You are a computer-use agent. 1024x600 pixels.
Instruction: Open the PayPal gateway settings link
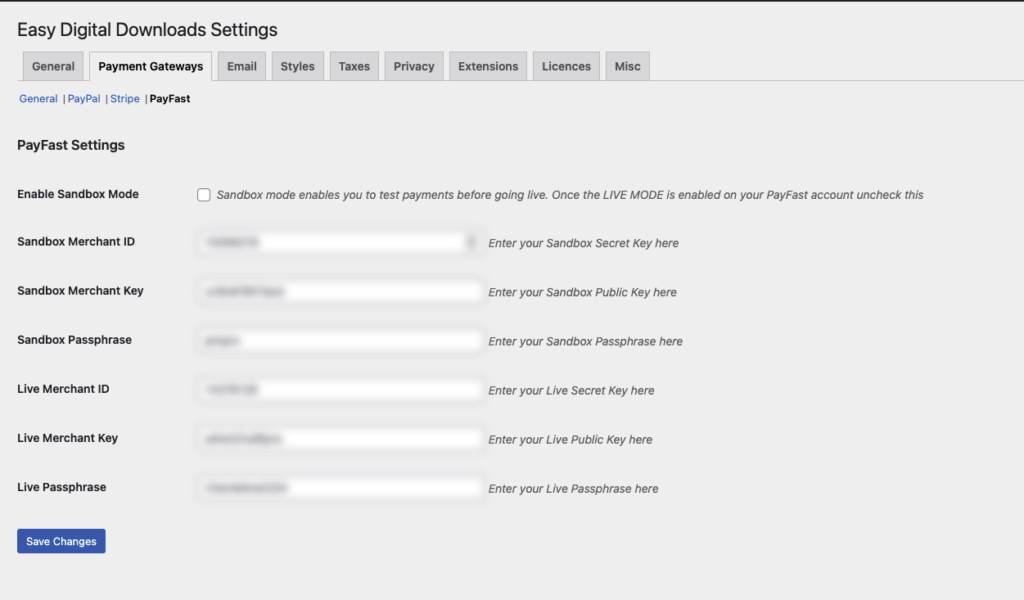84,98
